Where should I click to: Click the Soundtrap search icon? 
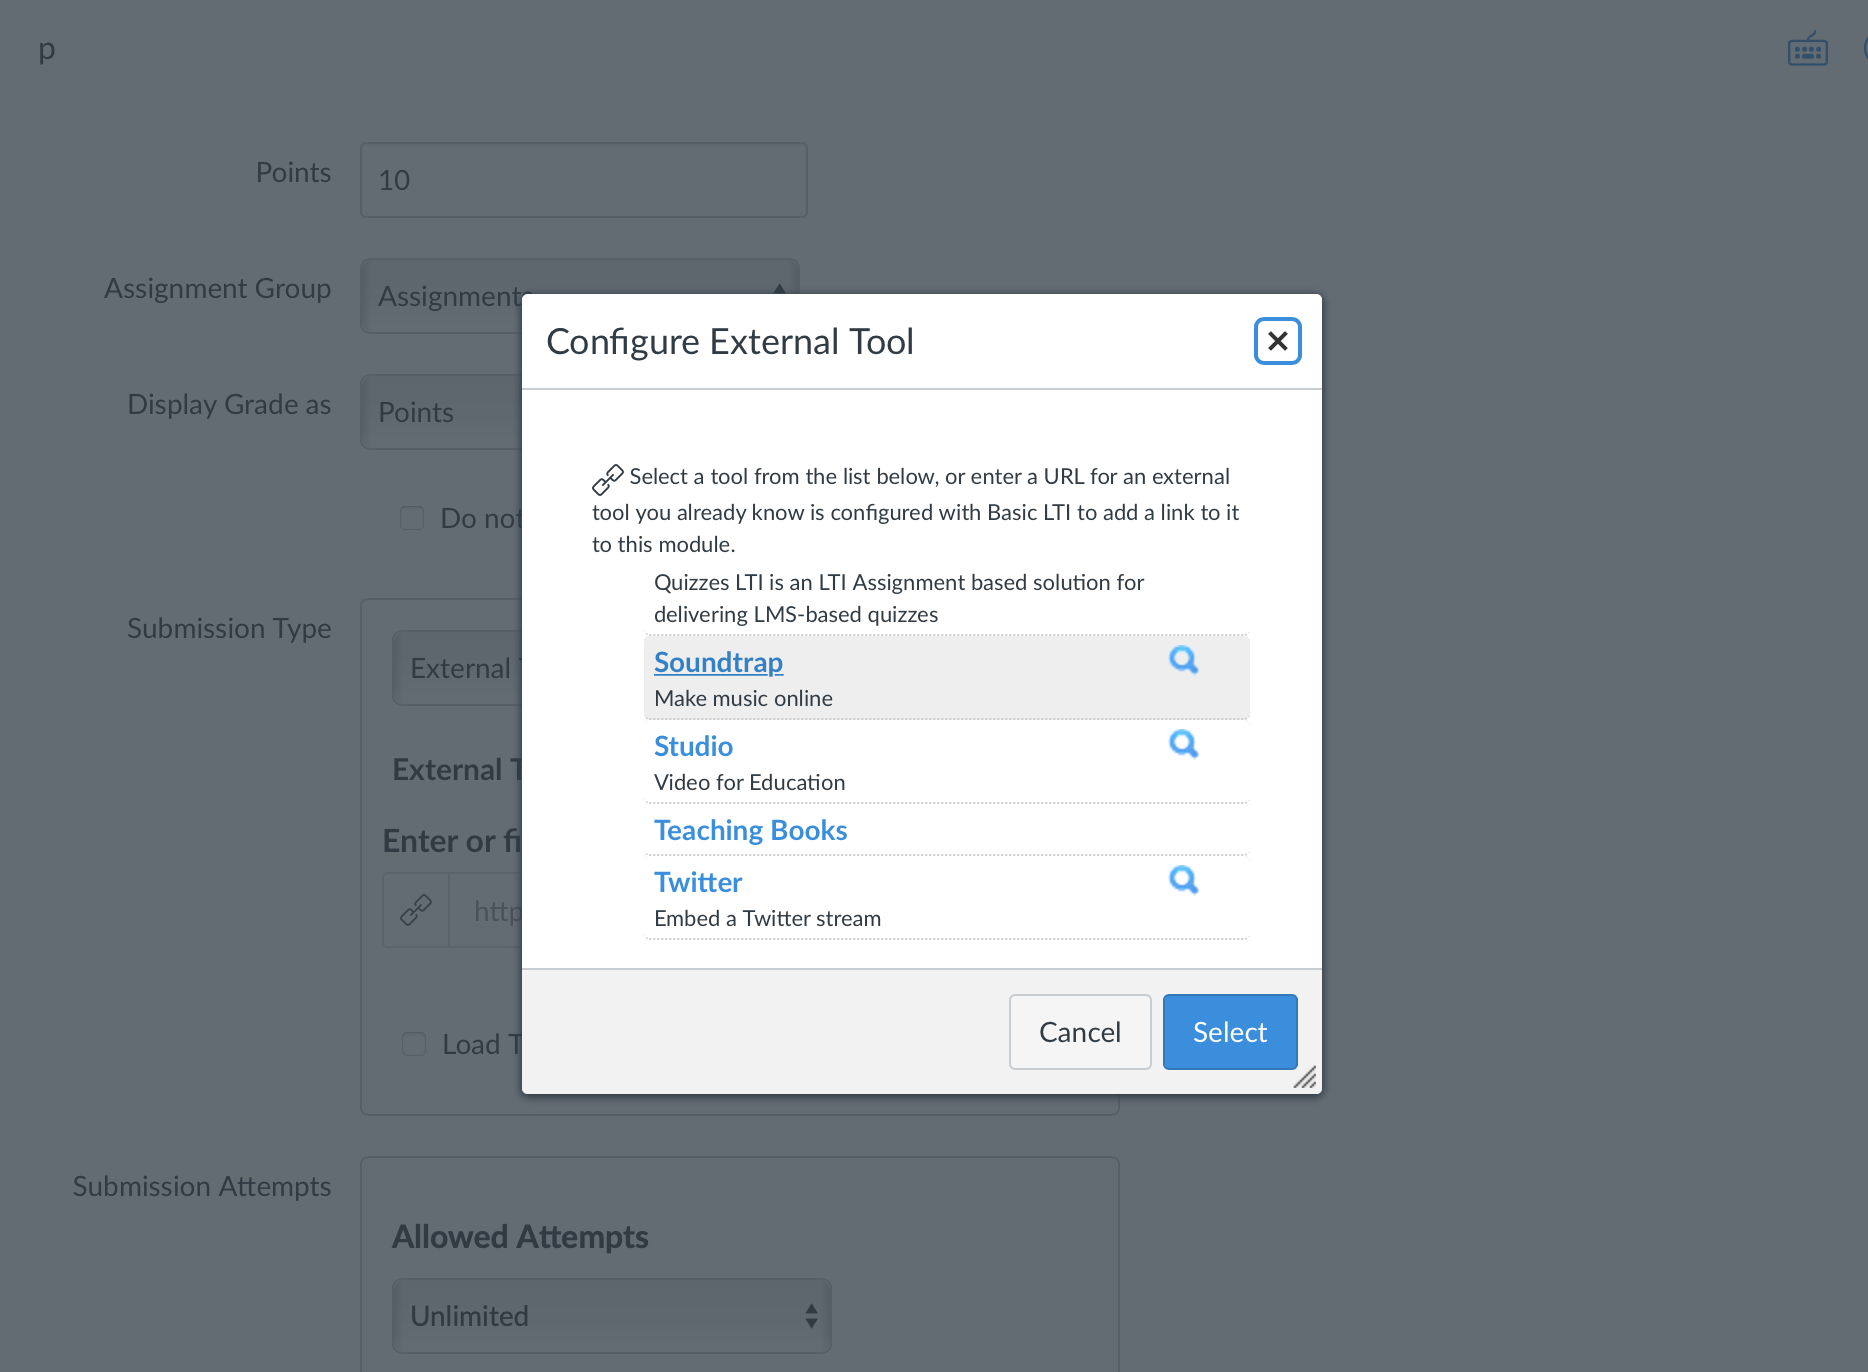click(x=1183, y=660)
